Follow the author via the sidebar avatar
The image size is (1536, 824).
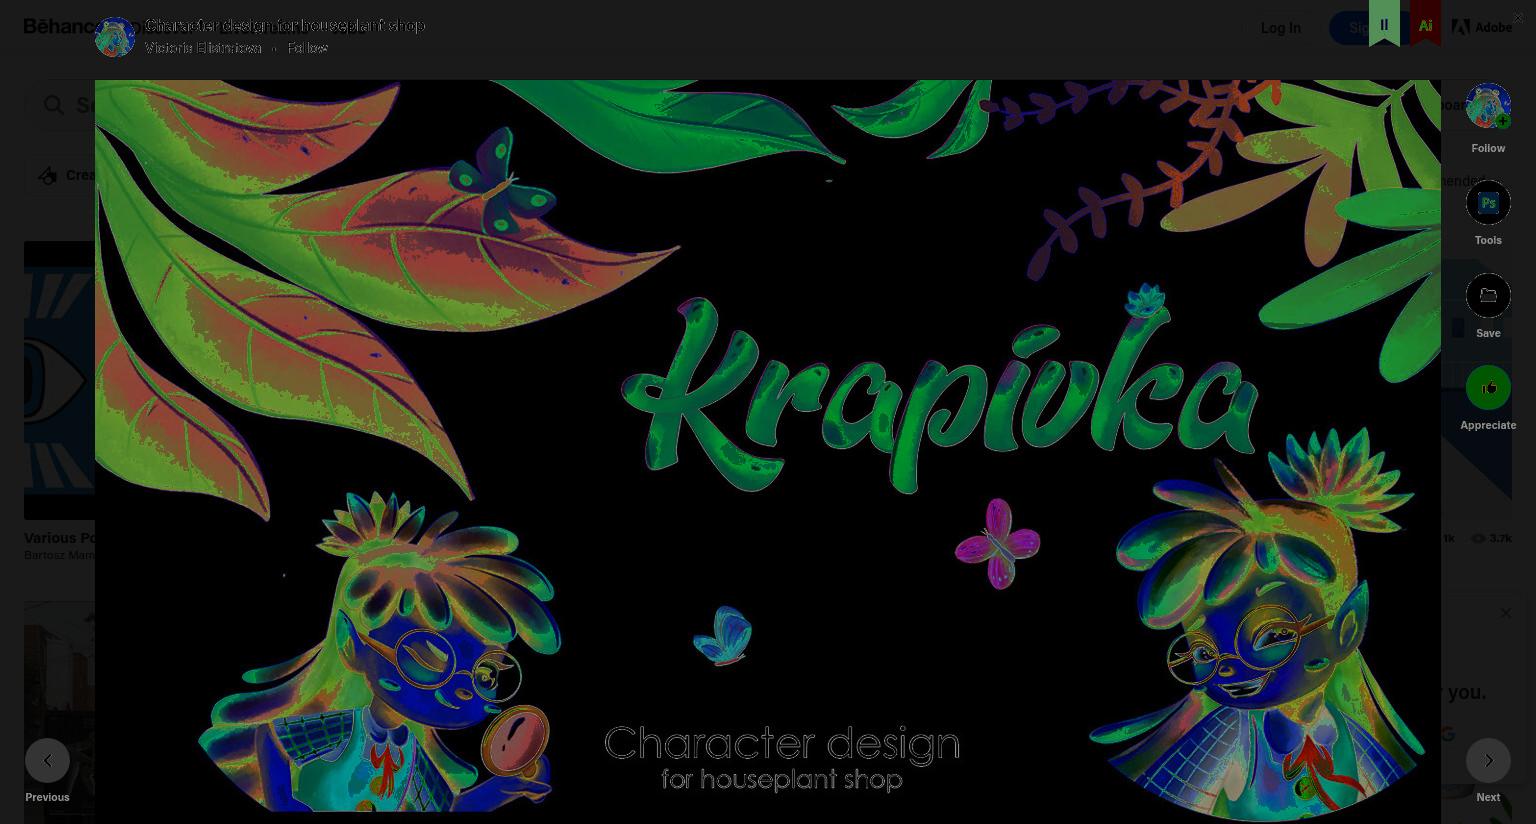(x=1488, y=105)
